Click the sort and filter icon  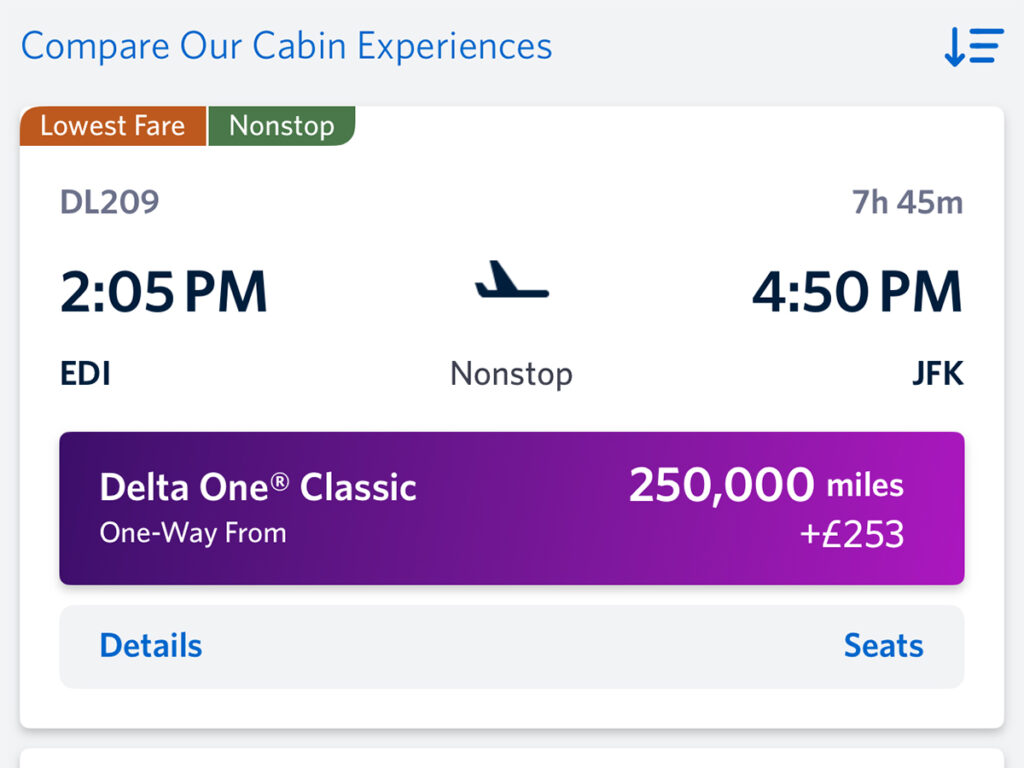[x=971, y=46]
